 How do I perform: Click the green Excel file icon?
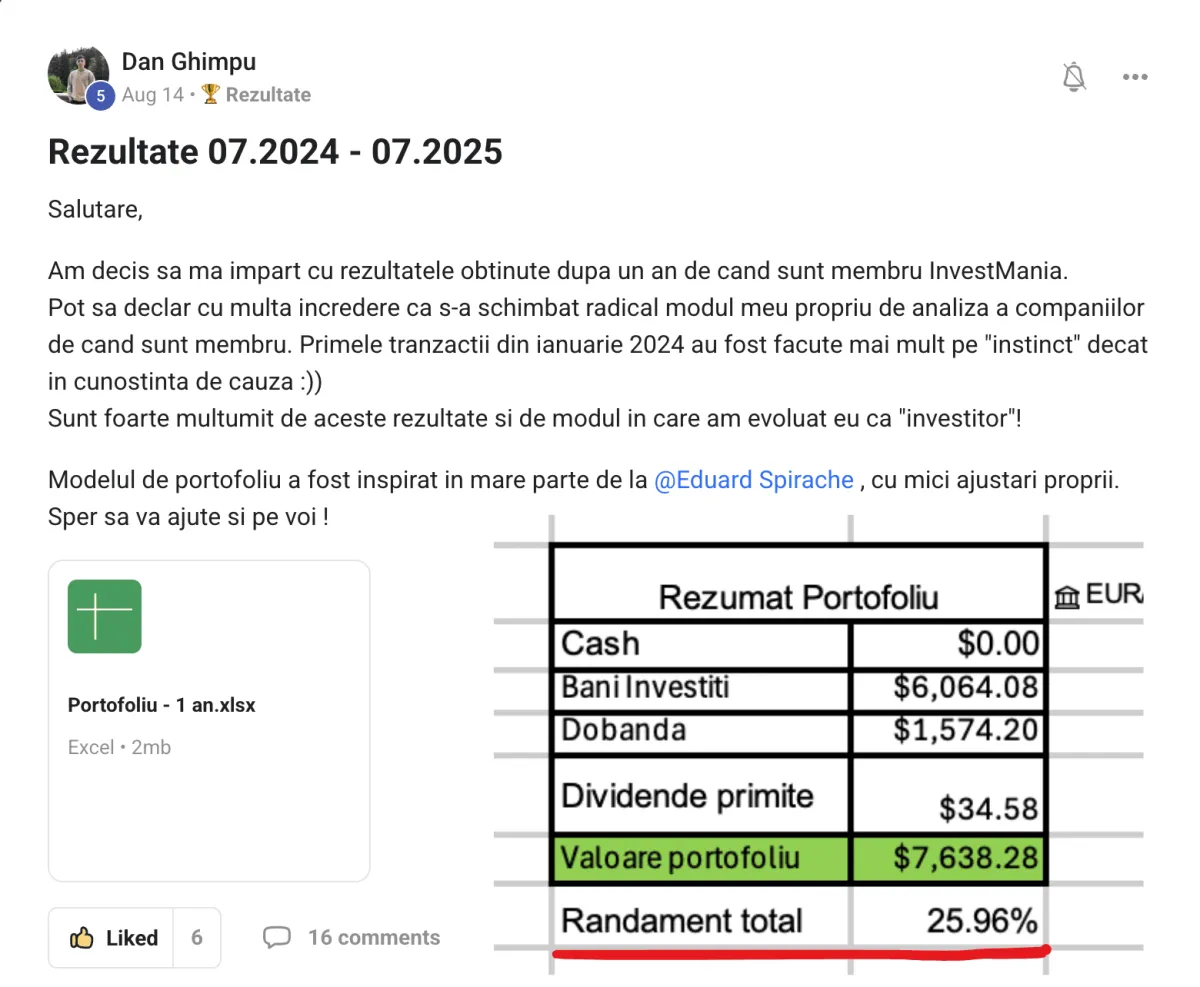coord(105,616)
